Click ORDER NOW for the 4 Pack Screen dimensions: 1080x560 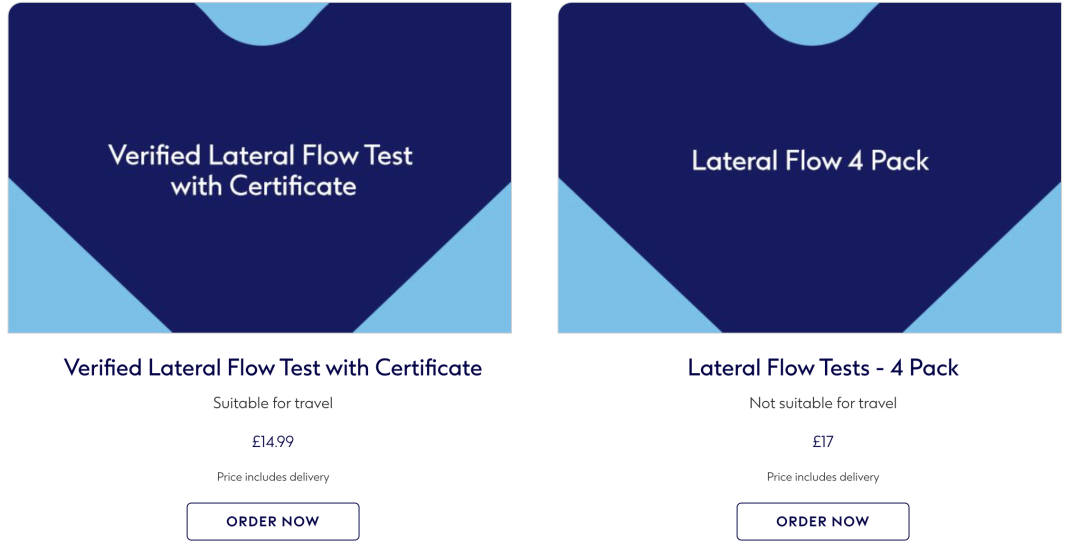point(823,521)
